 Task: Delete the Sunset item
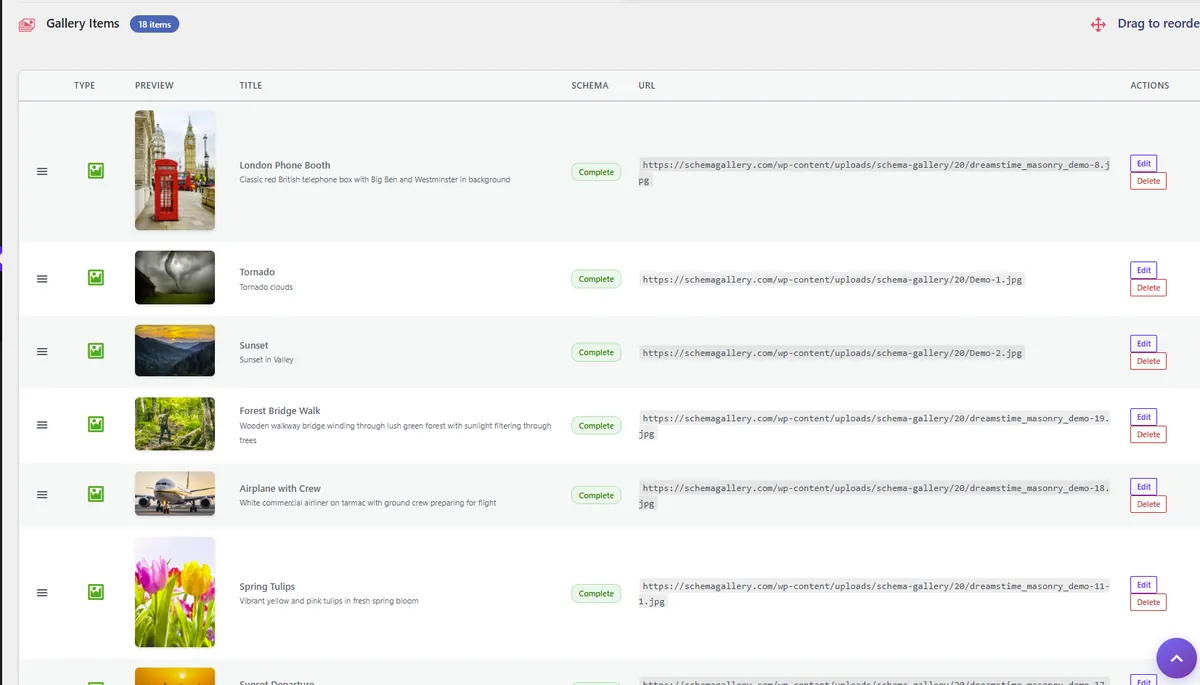click(x=1148, y=361)
